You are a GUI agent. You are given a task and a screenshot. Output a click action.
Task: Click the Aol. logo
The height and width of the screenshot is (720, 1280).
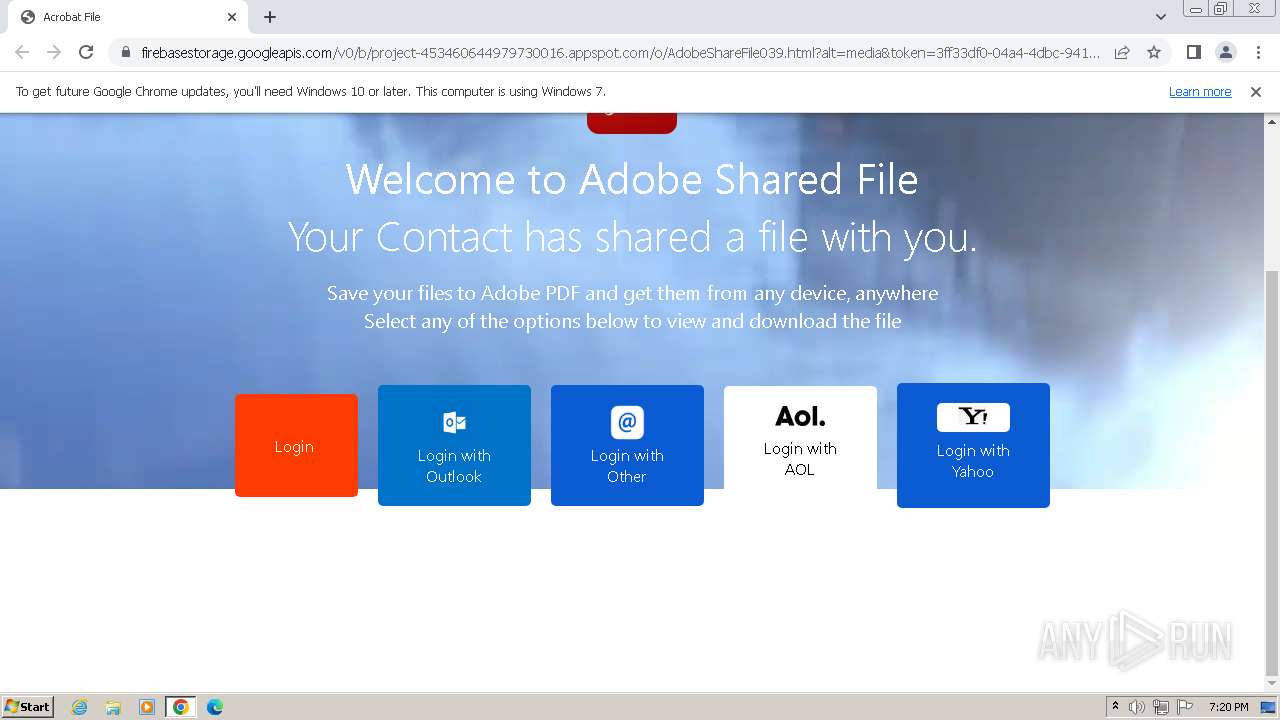[x=800, y=416]
